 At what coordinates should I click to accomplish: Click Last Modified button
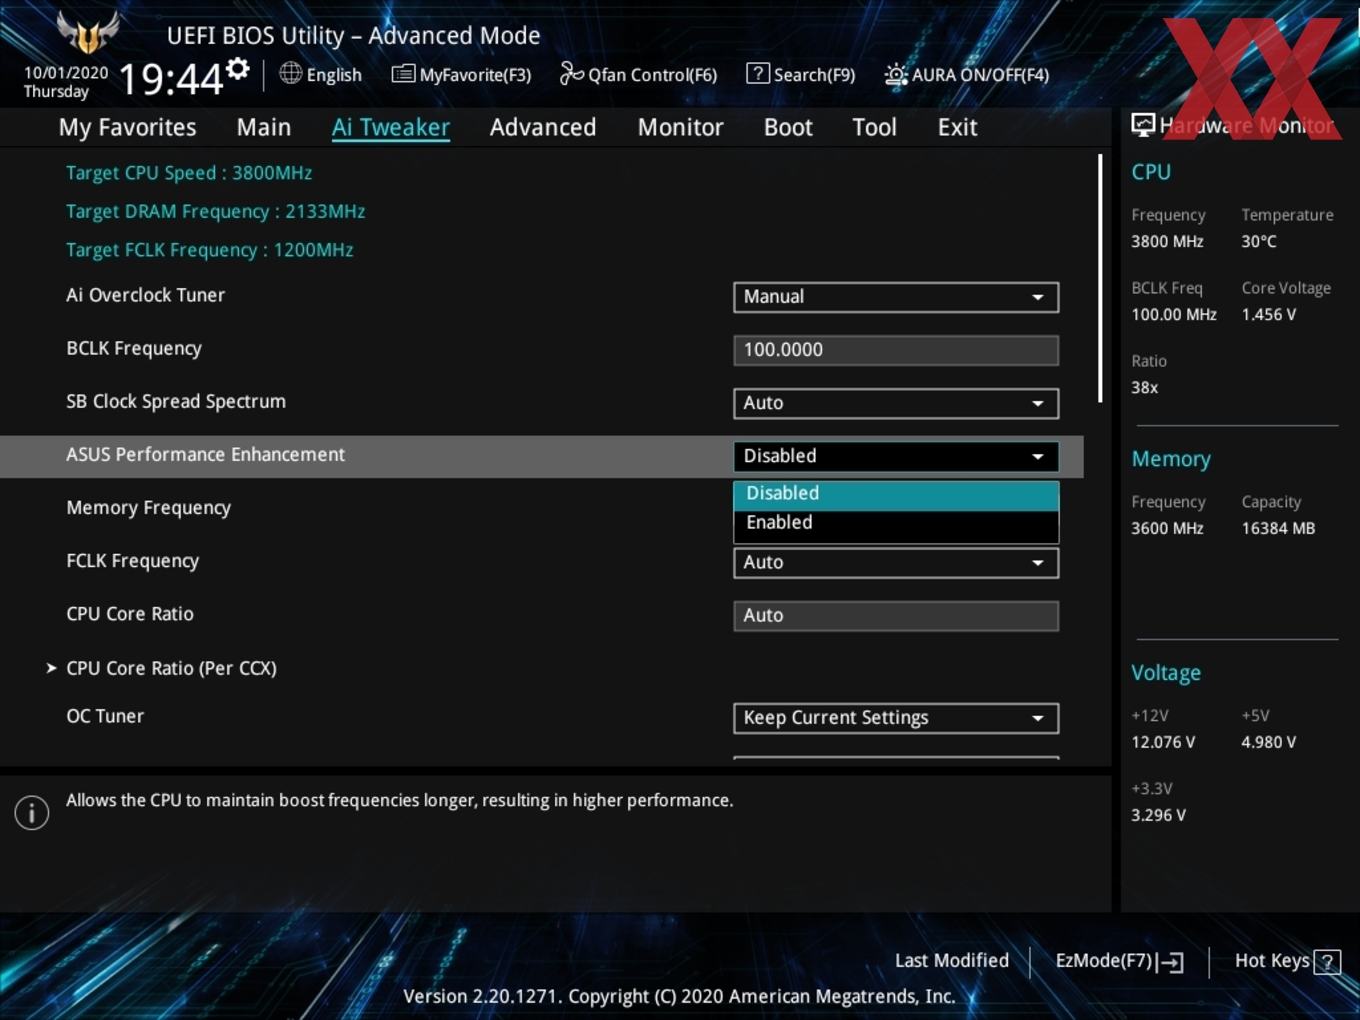click(952, 961)
